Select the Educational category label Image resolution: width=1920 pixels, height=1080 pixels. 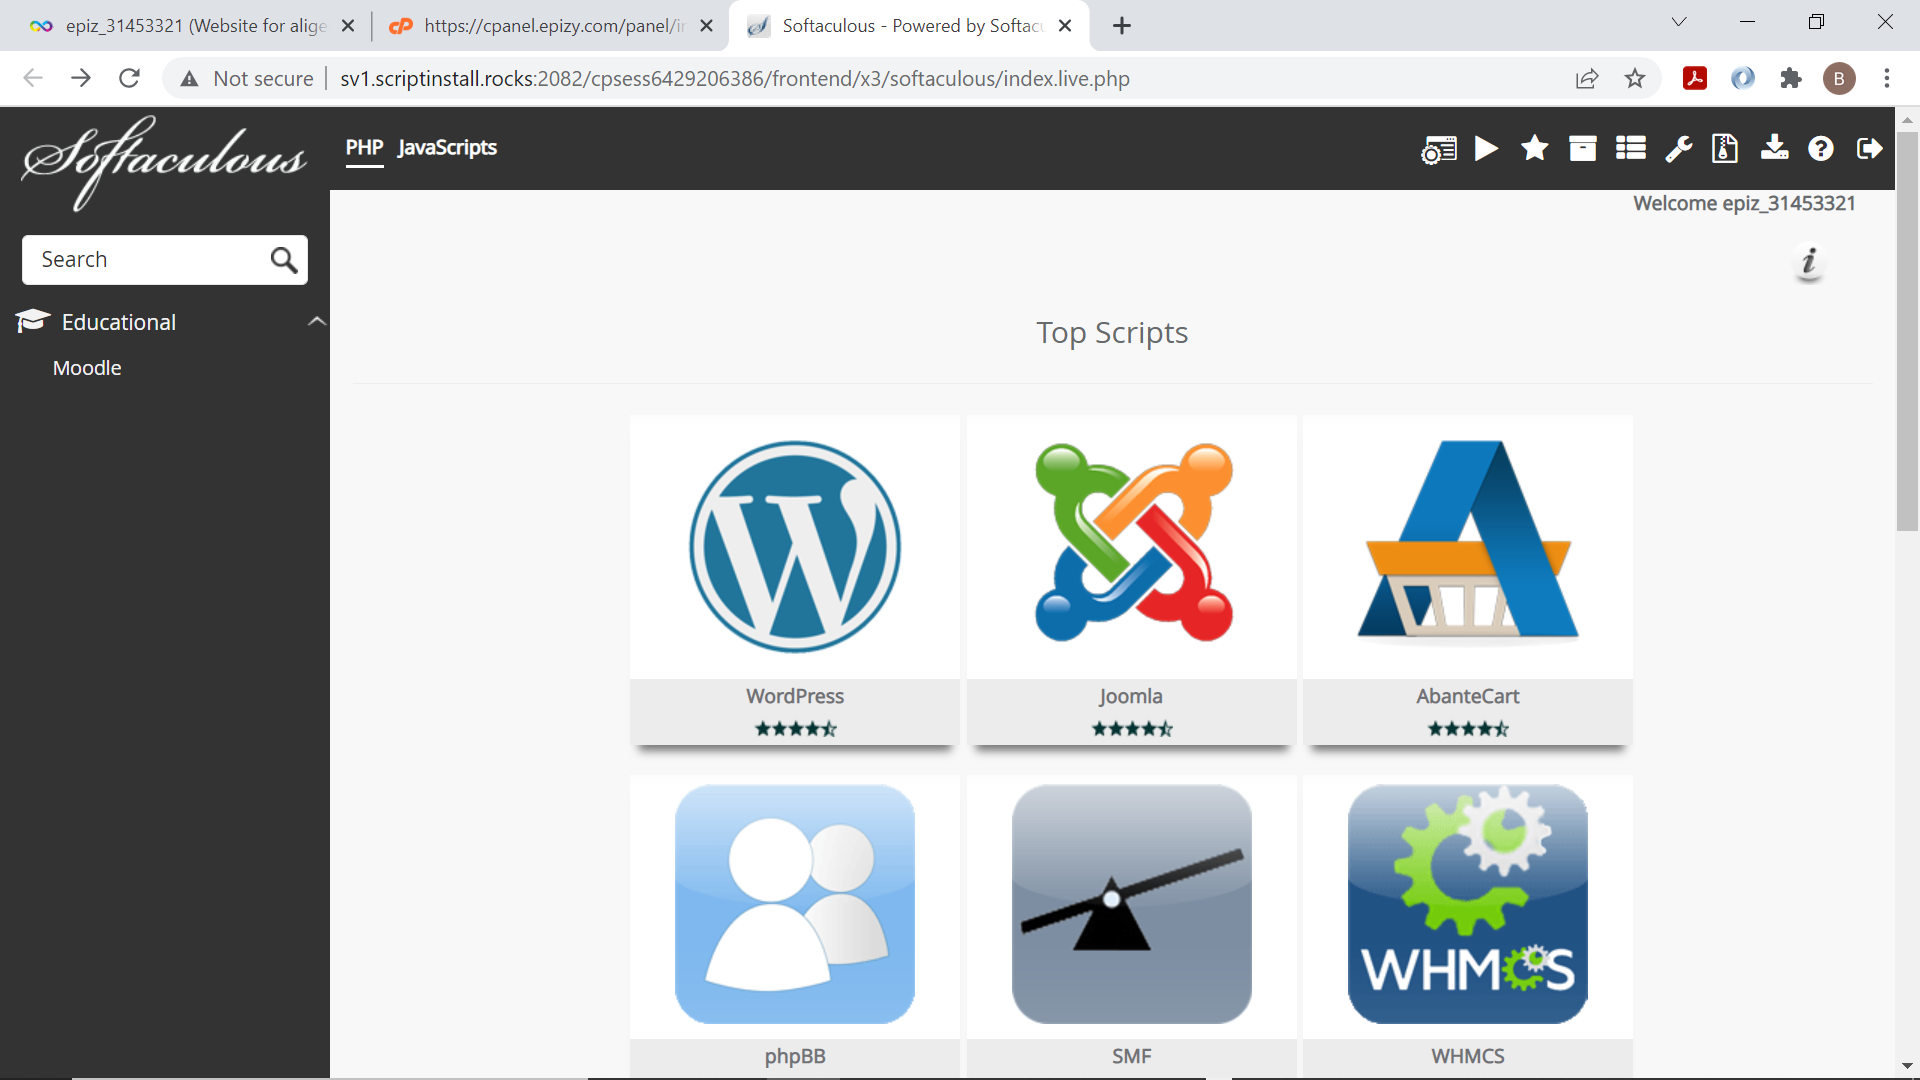point(119,322)
